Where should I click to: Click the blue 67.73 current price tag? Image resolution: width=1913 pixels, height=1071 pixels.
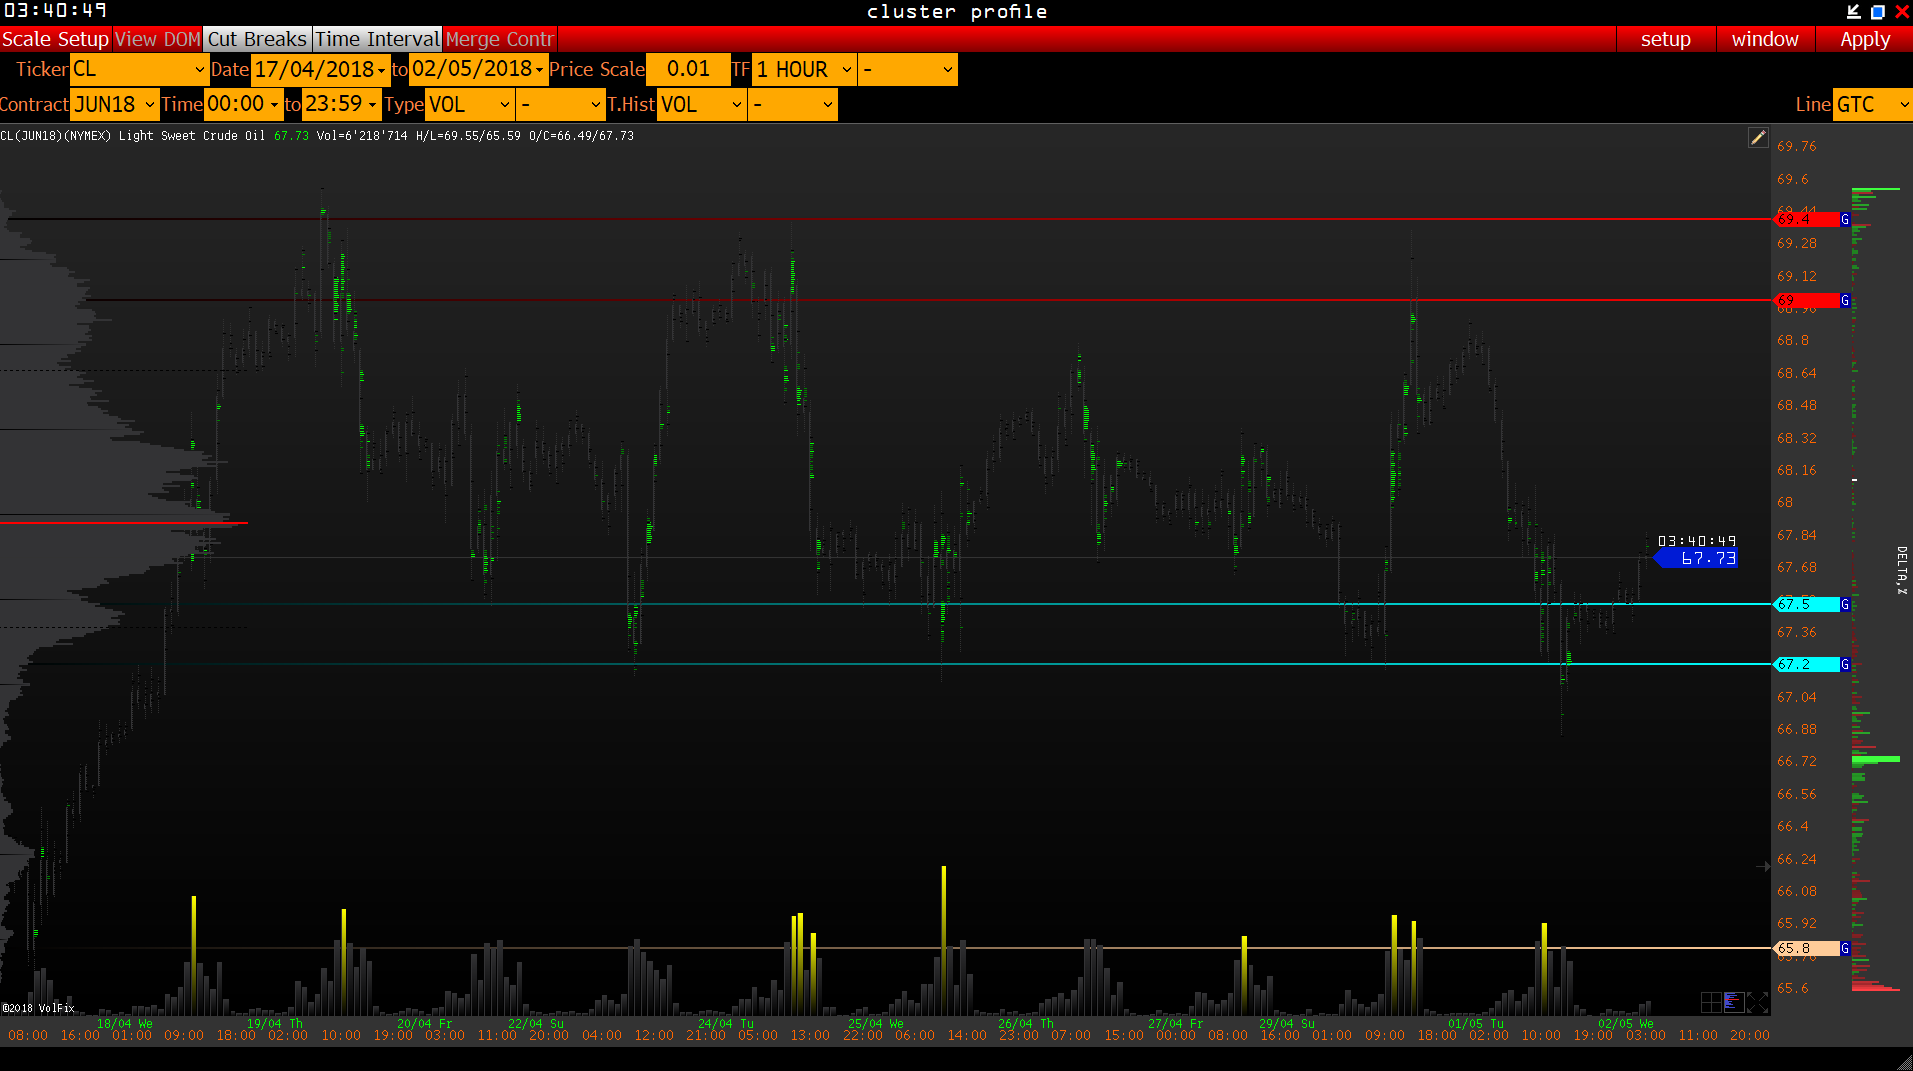[1697, 559]
